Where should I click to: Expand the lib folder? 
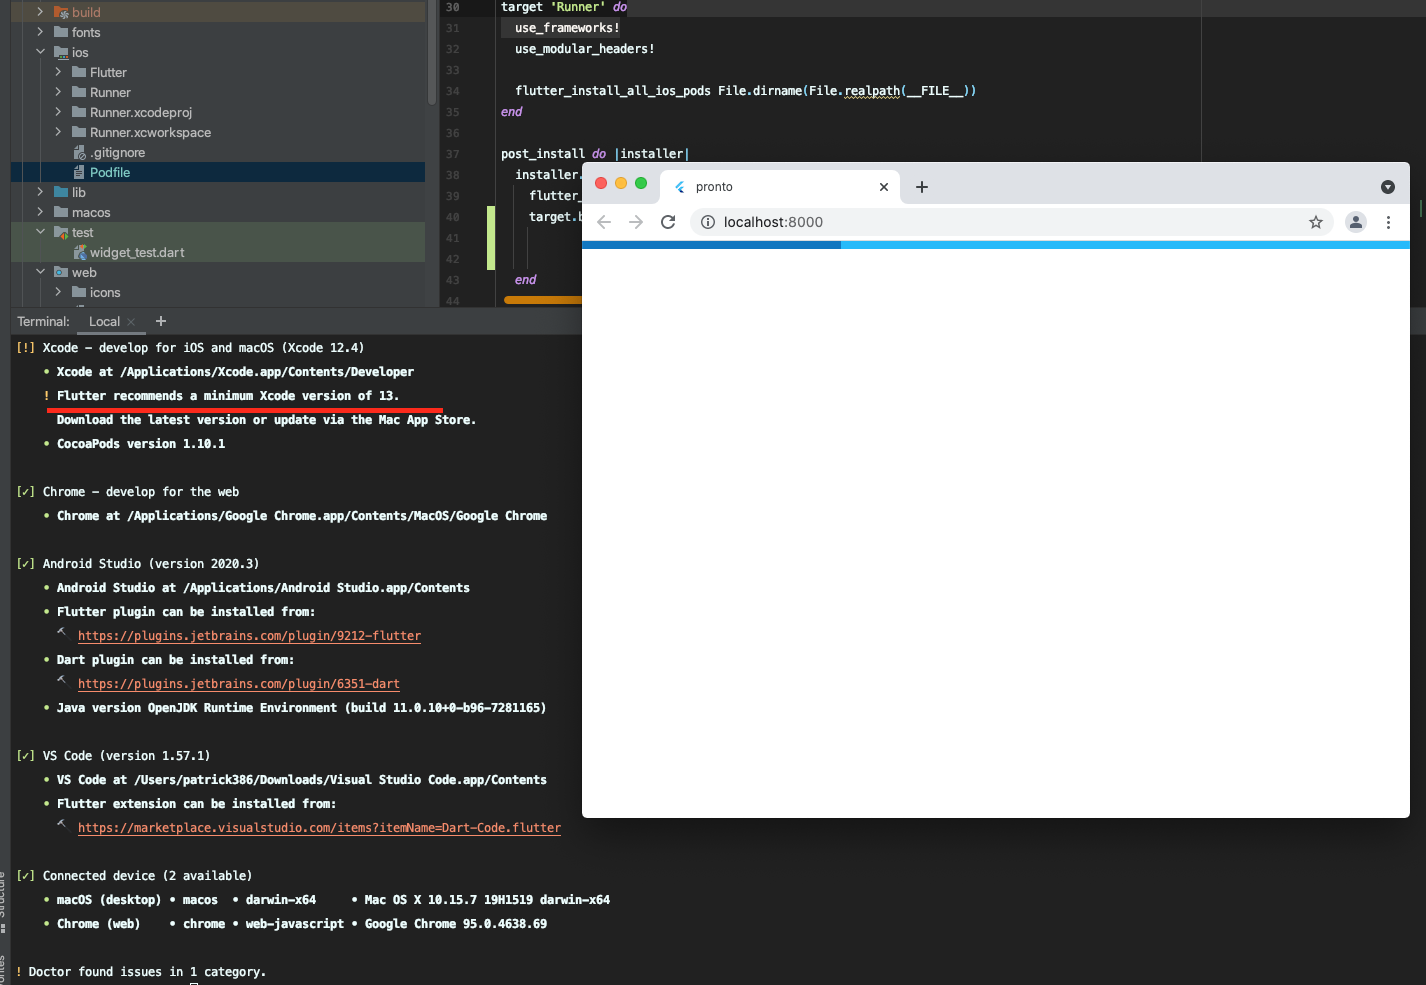click(40, 192)
